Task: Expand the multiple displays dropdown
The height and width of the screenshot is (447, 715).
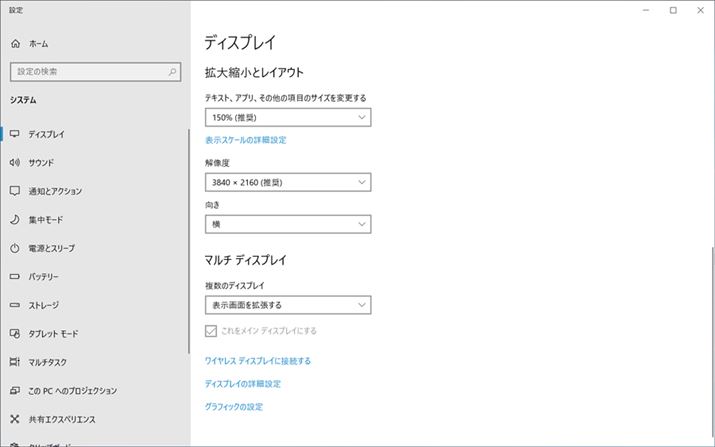Action: pyautogui.click(x=288, y=305)
